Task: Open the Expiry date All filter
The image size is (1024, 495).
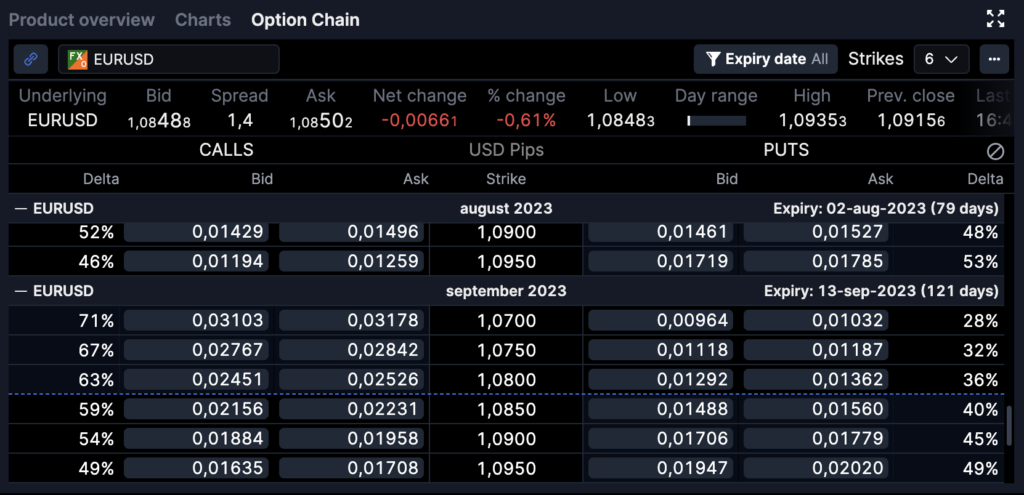Action: coord(766,59)
